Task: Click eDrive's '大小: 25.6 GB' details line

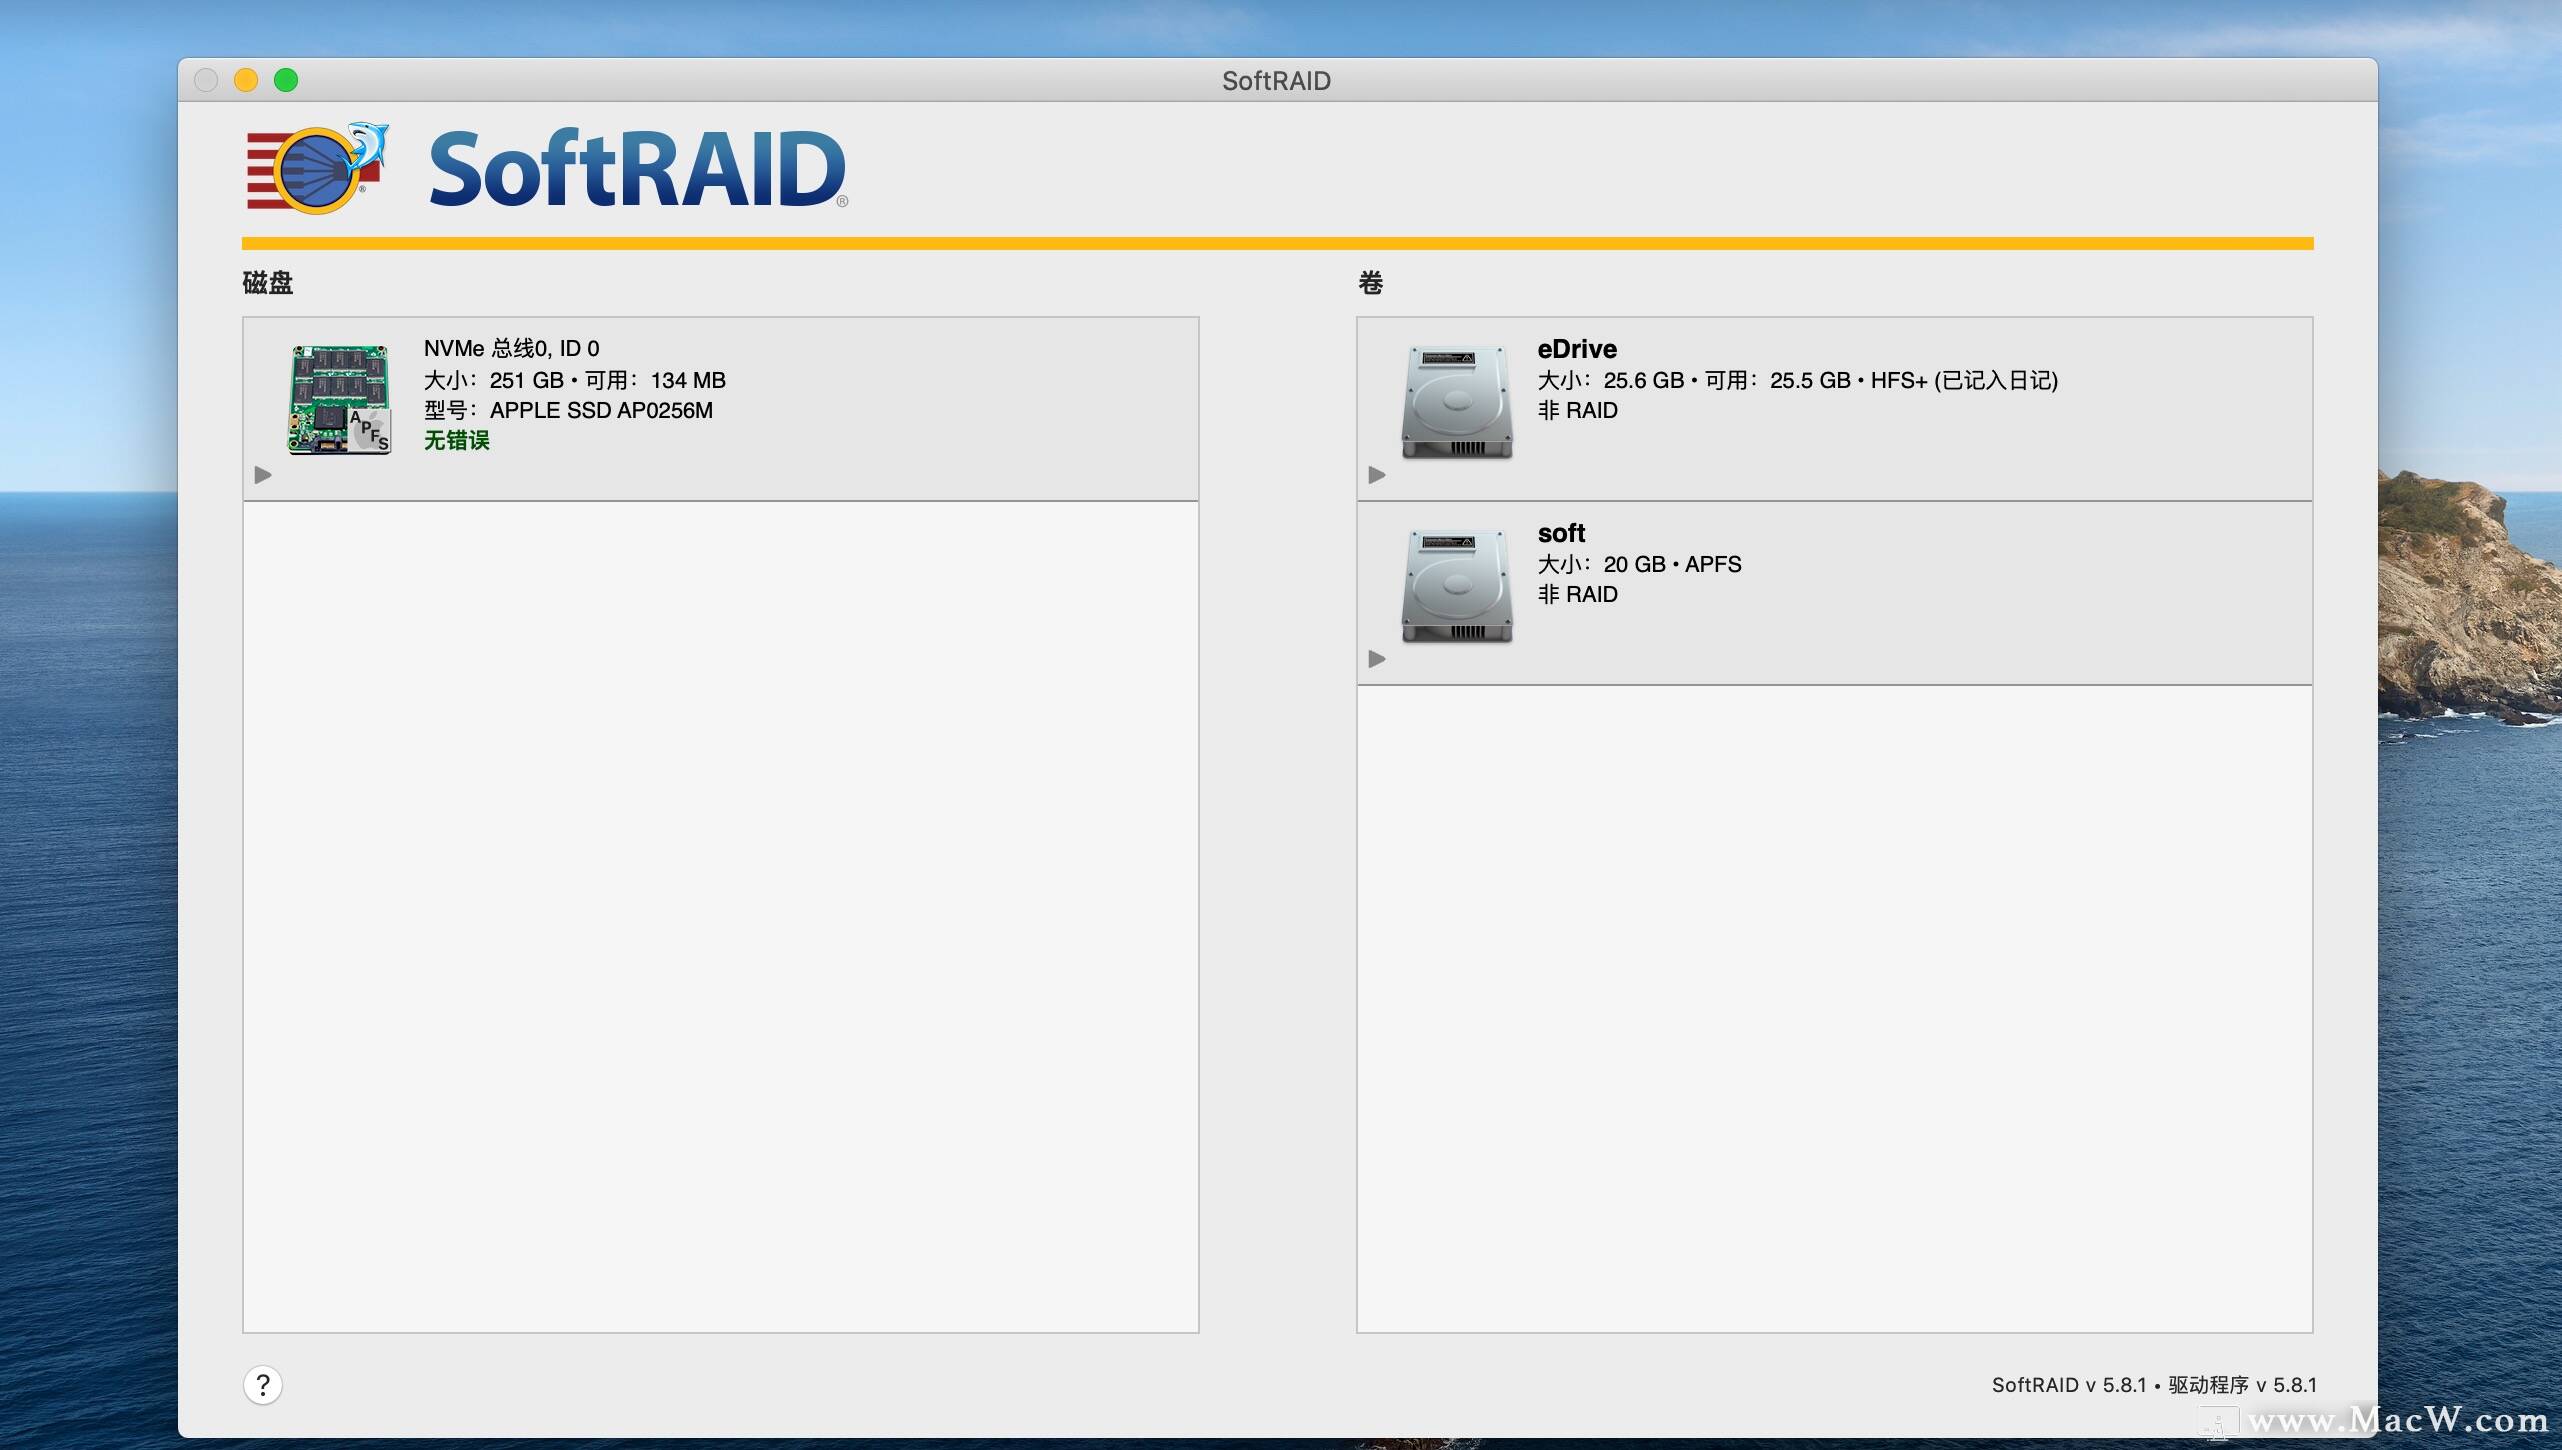Action: click(1797, 380)
